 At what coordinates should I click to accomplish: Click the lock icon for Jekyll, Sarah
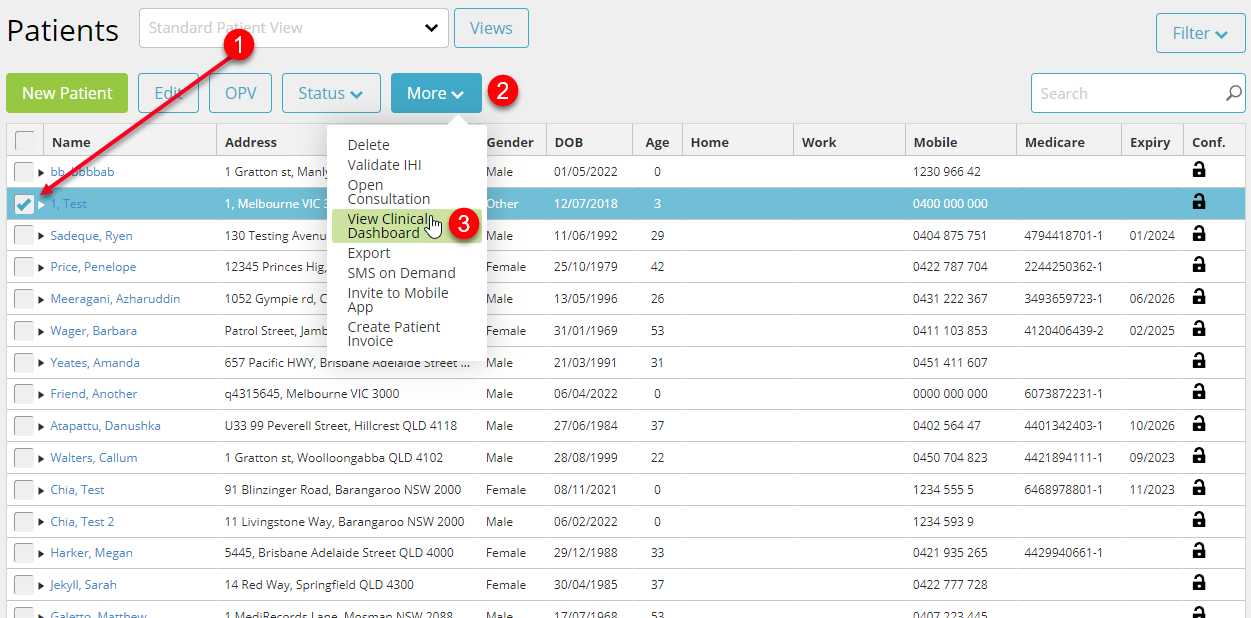click(1199, 583)
